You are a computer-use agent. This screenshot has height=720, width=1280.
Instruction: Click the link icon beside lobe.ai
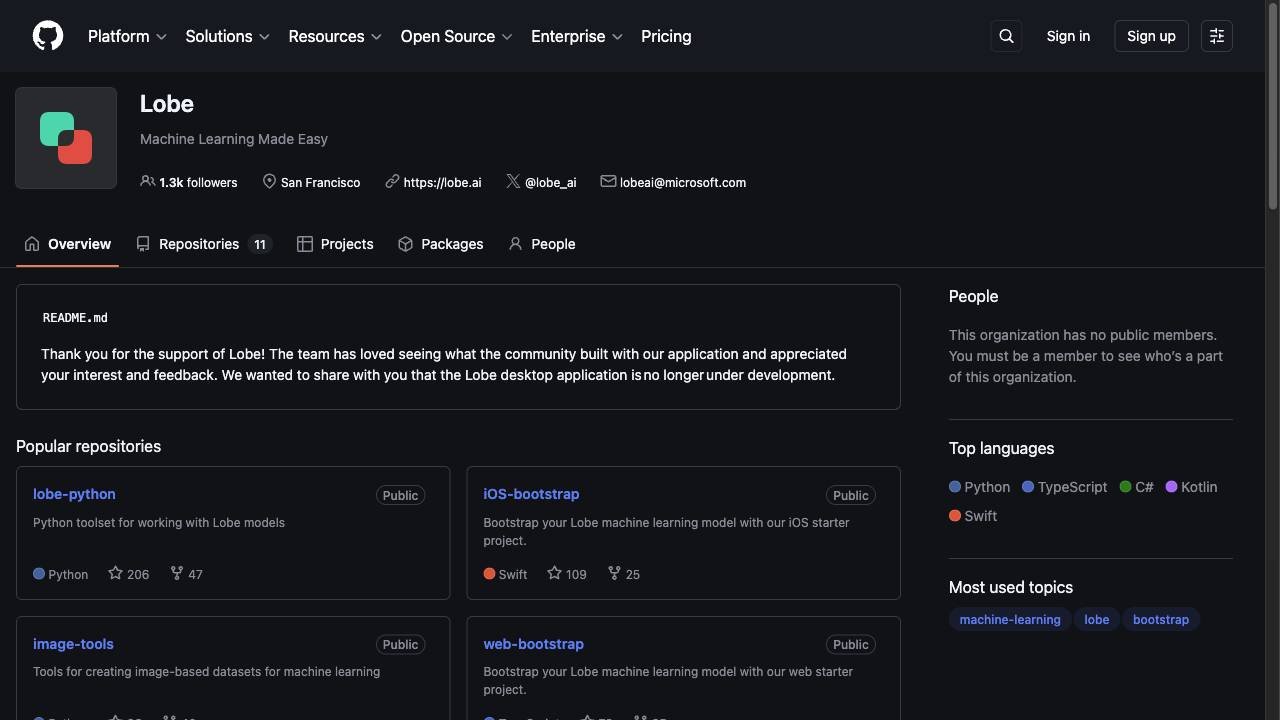[x=392, y=181]
